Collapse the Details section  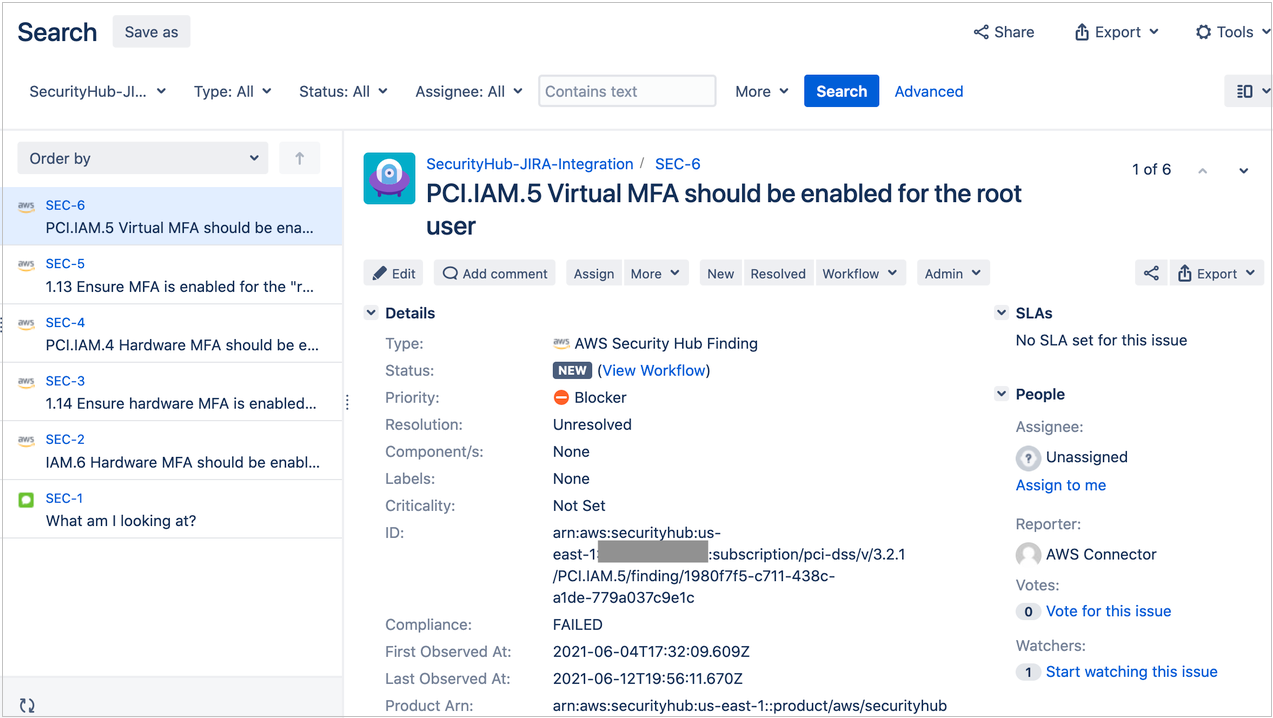coord(371,312)
